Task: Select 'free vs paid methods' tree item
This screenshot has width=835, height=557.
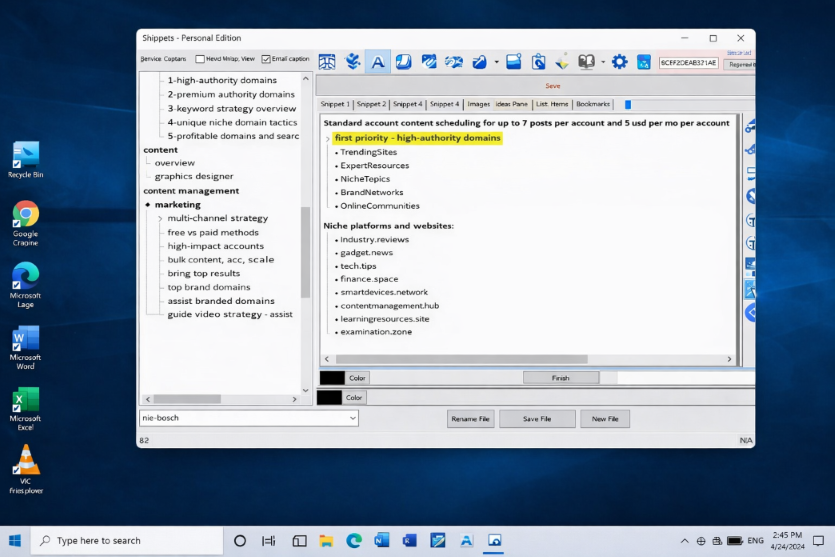Action: click(x=212, y=233)
